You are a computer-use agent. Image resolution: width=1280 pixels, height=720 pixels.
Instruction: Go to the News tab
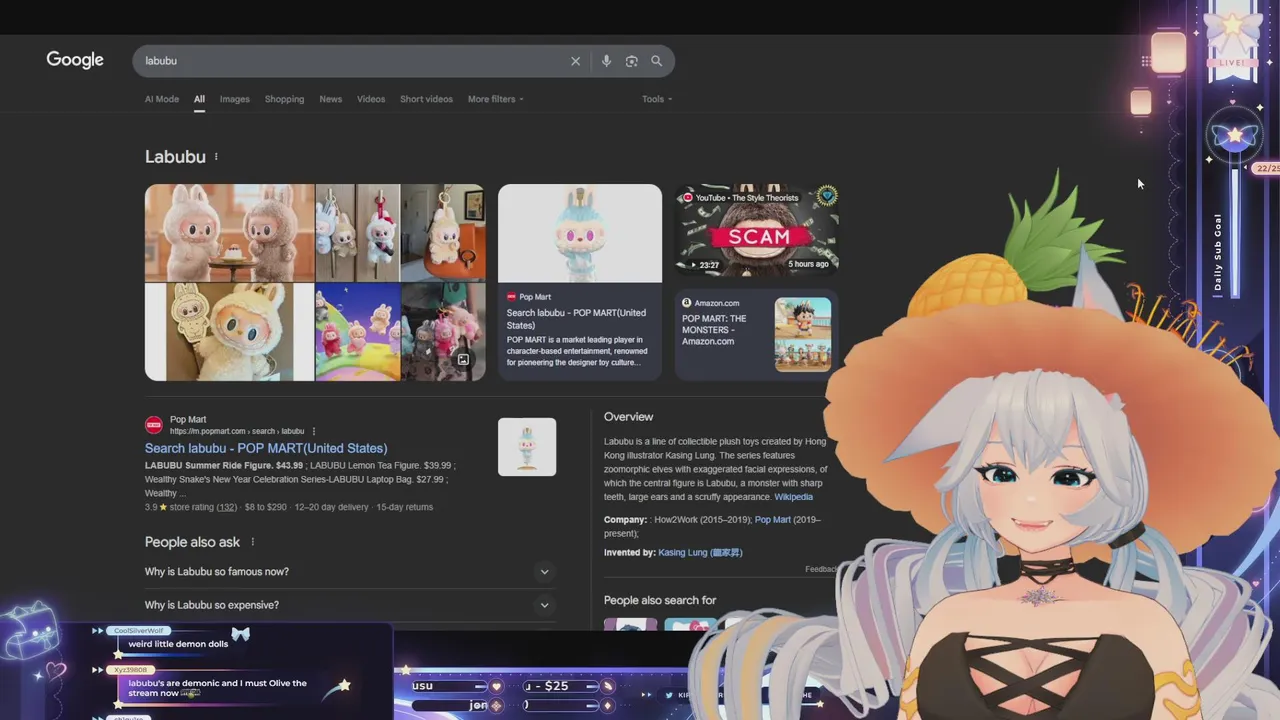click(x=331, y=99)
